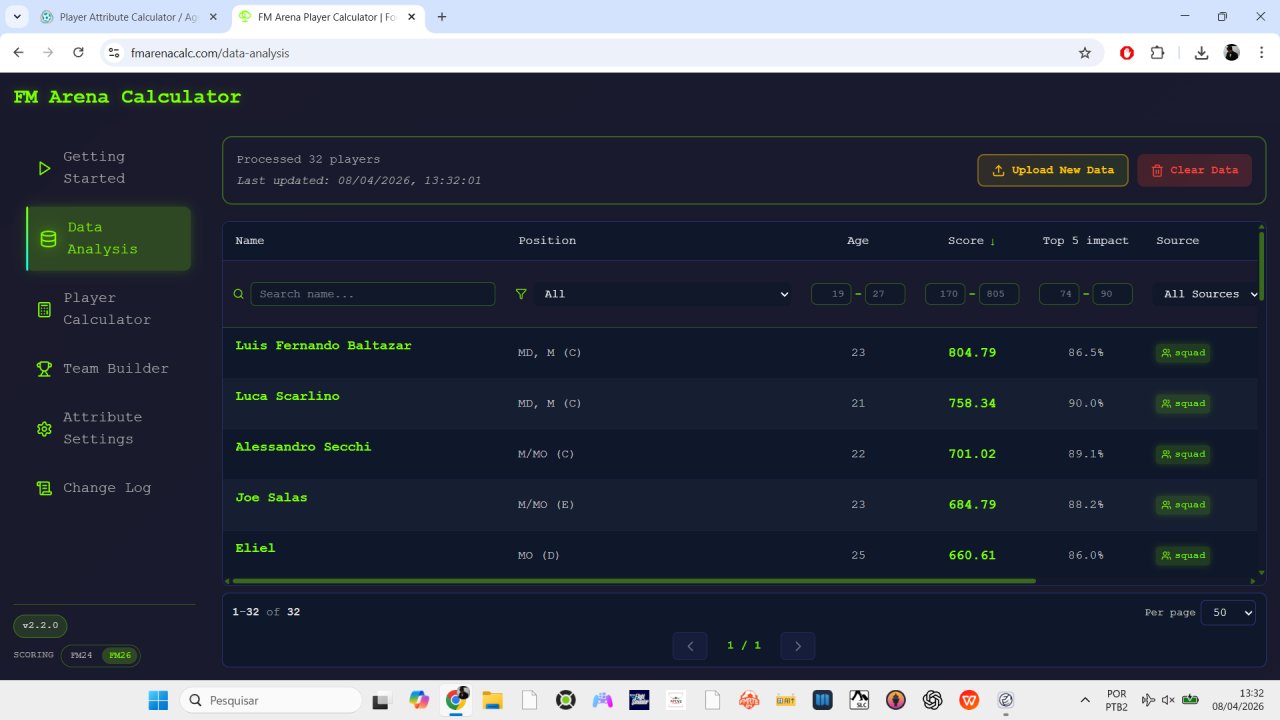Go to the previous results page
Viewport: 1280px width, 720px height.
point(690,646)
